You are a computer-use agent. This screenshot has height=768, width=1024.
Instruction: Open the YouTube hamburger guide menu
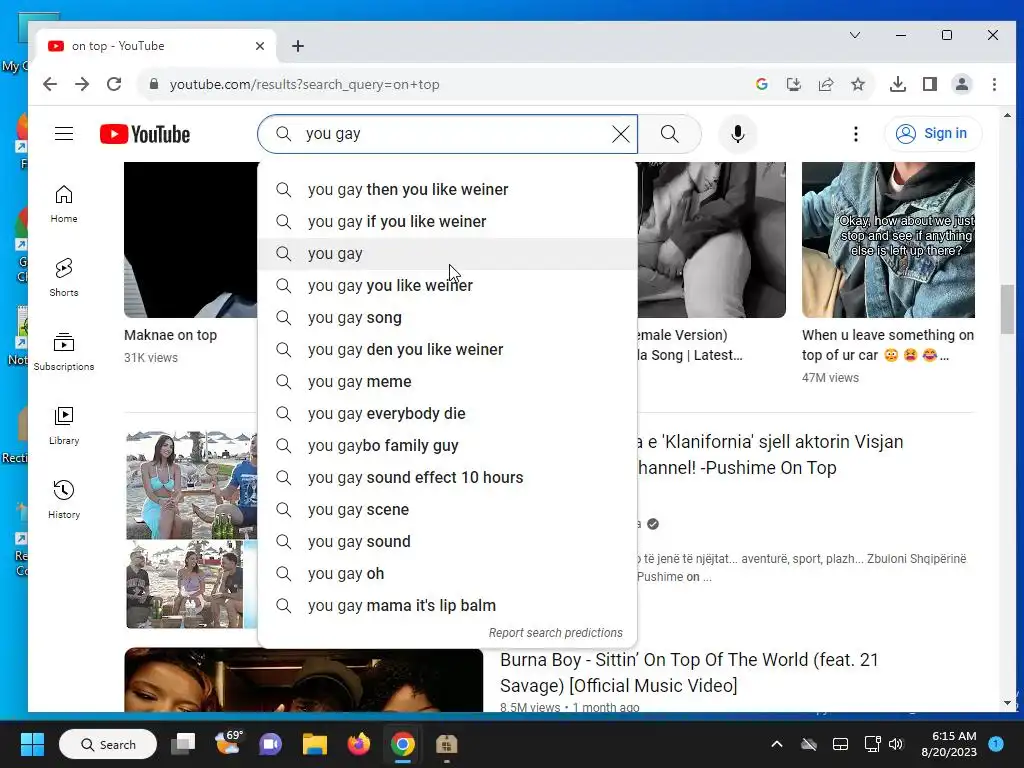click(64, 134)
